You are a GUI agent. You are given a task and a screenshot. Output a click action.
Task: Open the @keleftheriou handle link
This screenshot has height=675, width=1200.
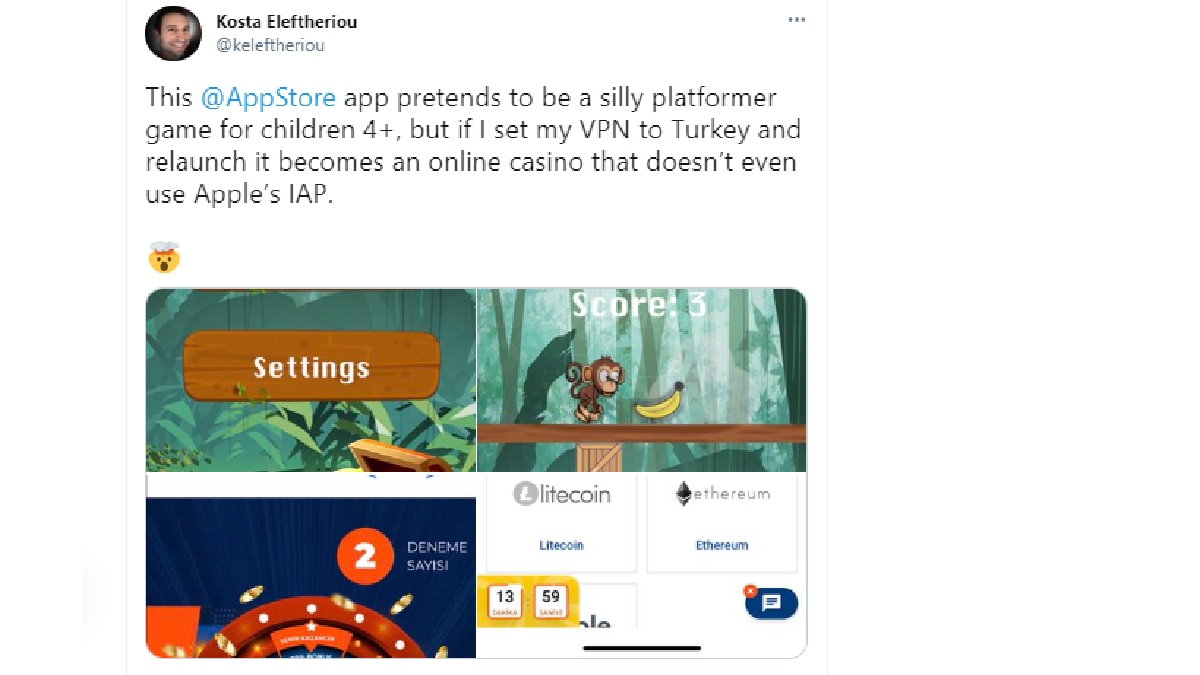271,45
